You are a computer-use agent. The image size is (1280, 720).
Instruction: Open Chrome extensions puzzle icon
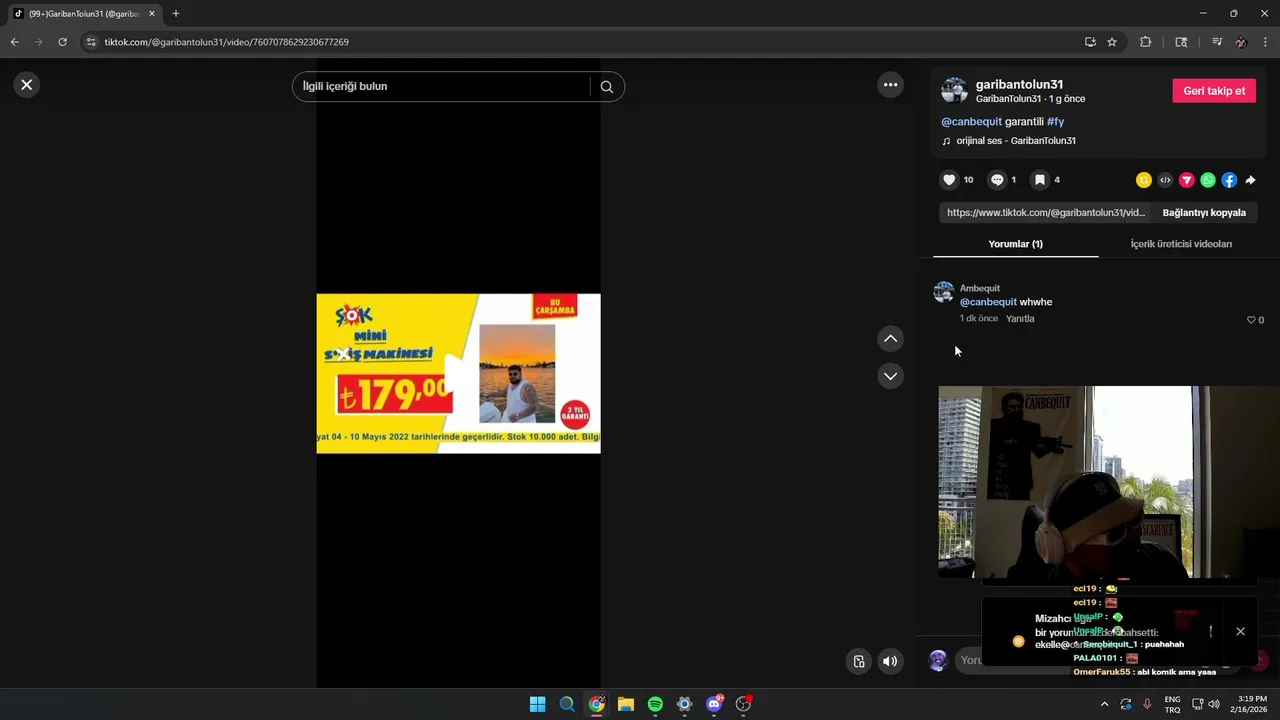click(x=1146, y=42)
